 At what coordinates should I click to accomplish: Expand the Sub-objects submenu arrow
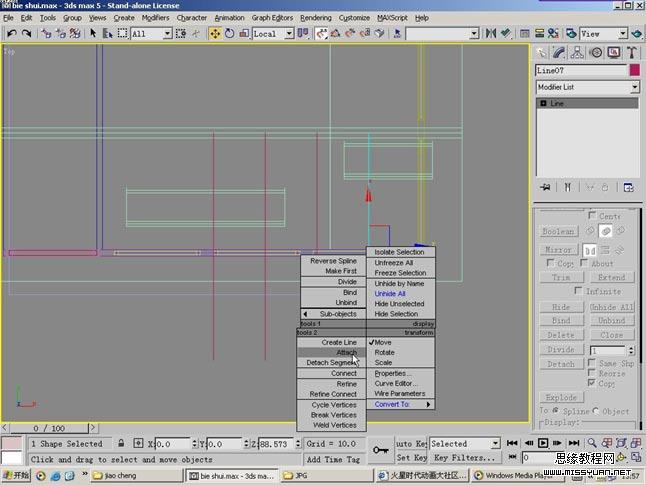pyautogui.click(x=305, y=314)
